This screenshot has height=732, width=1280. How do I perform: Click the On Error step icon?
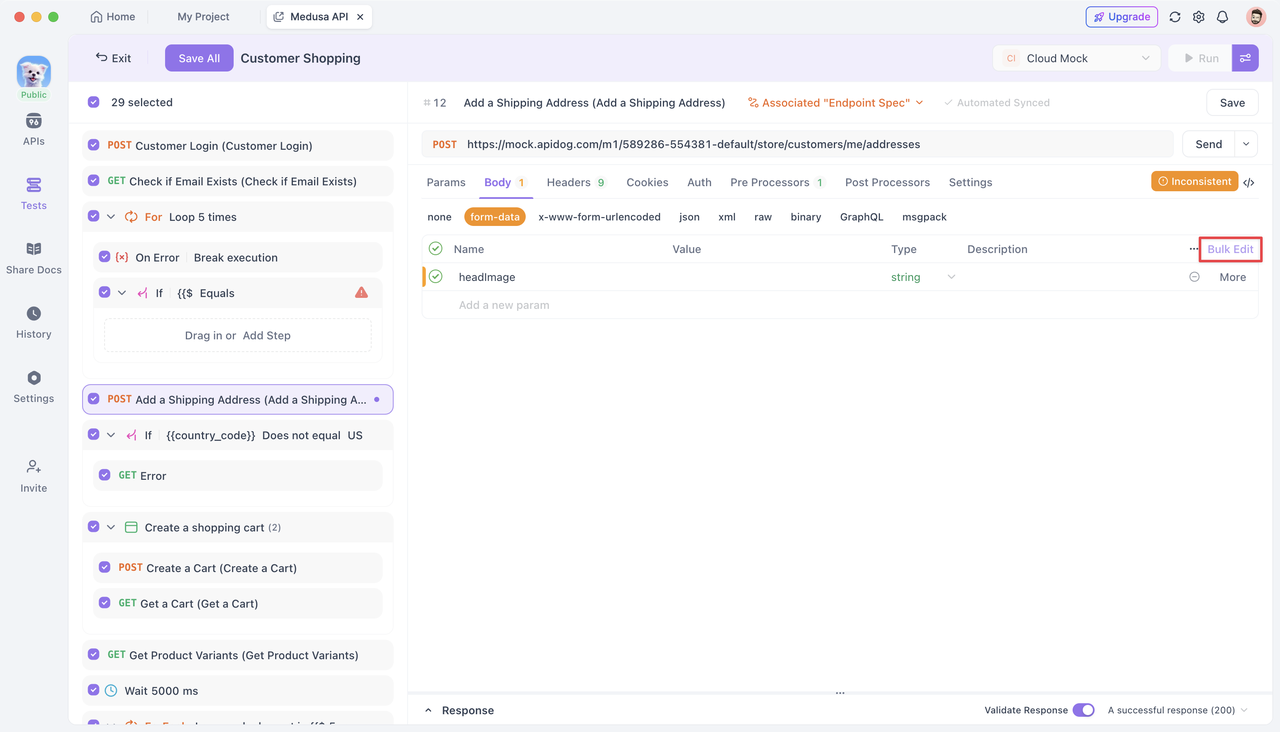(x=122, y=257)
